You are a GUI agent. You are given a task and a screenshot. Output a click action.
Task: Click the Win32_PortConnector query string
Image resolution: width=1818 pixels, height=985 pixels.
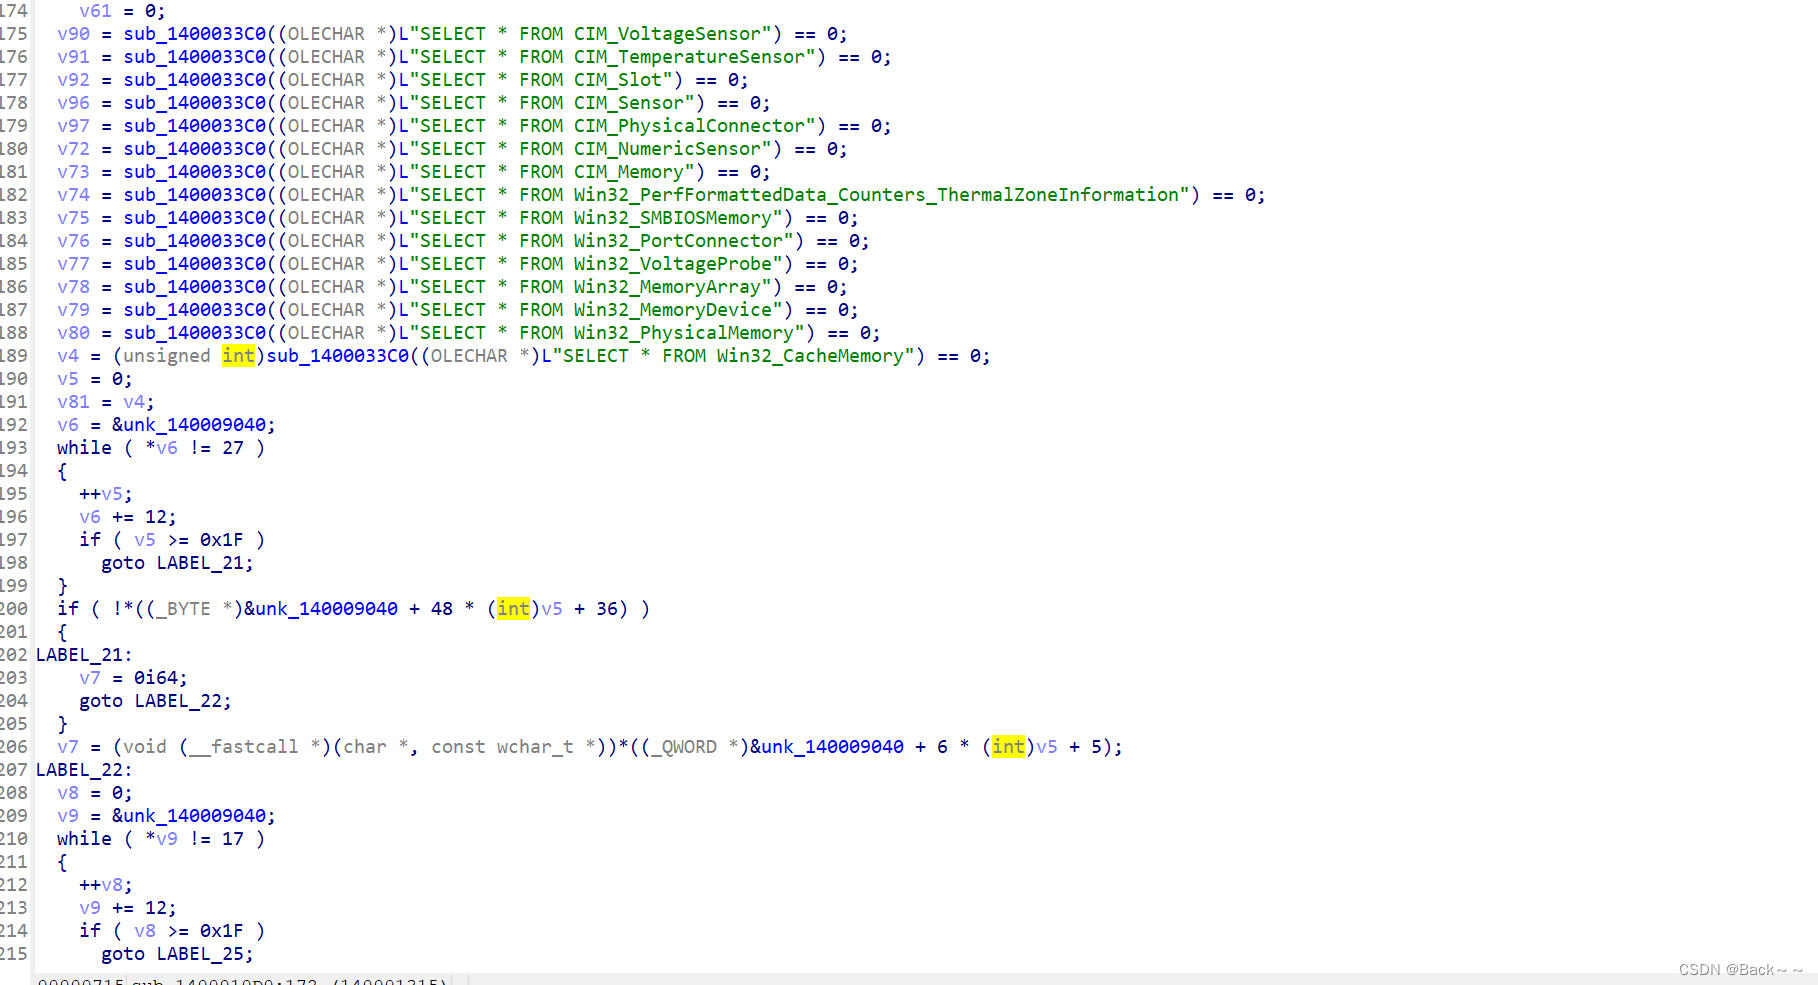(601, 241)
